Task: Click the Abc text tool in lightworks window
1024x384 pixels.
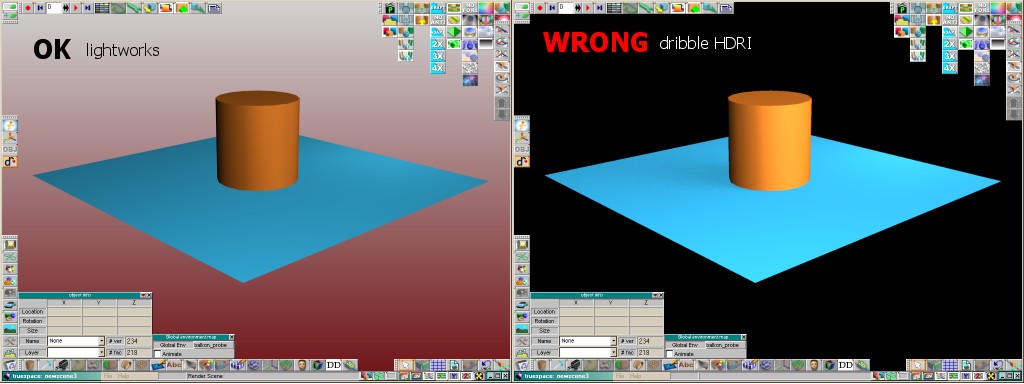Action: coord(174,364)
